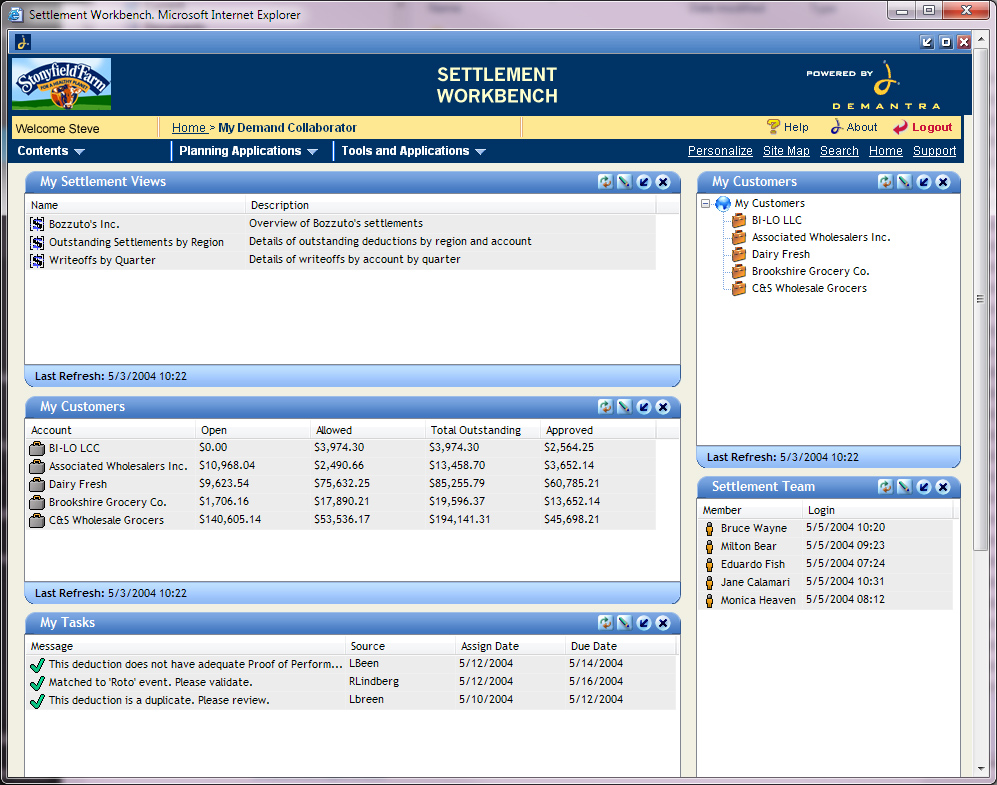Screen dimensions: 997x785
Task: Click the Personalize link
Action: [x=720, y=151]
